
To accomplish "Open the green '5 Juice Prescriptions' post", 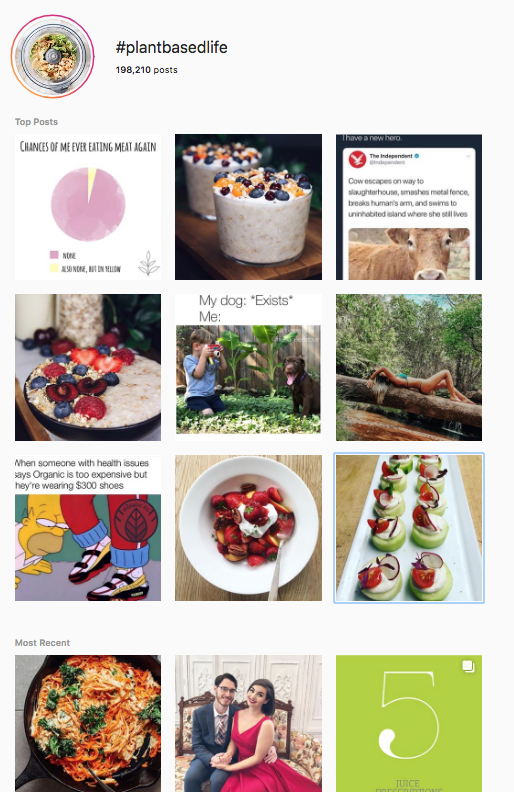I will (409, 723).
